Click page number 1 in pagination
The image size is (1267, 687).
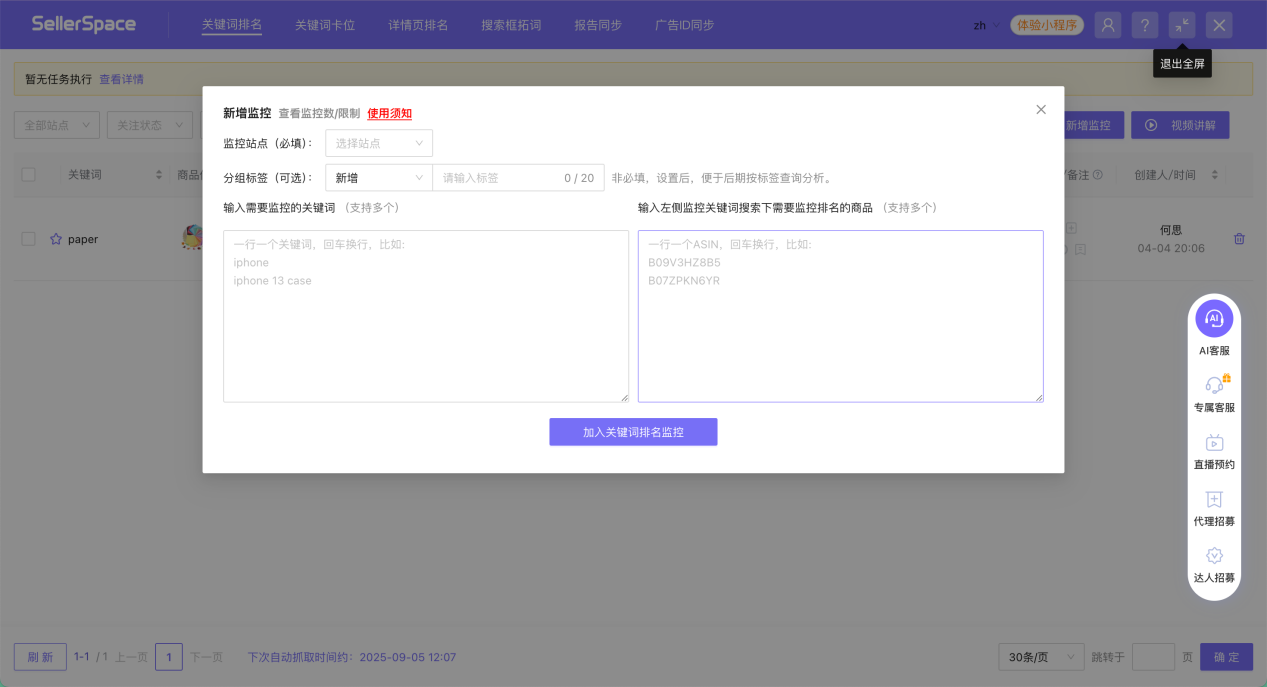169,657
